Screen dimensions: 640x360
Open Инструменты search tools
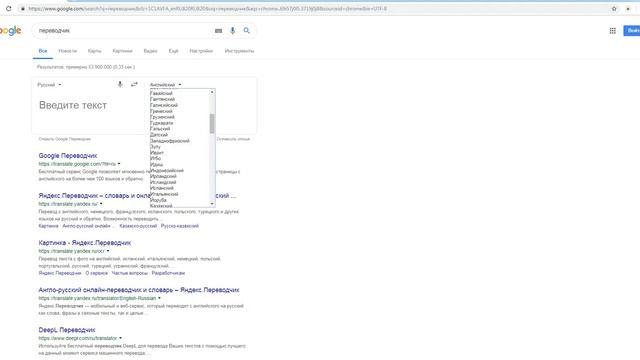[239, 51]
